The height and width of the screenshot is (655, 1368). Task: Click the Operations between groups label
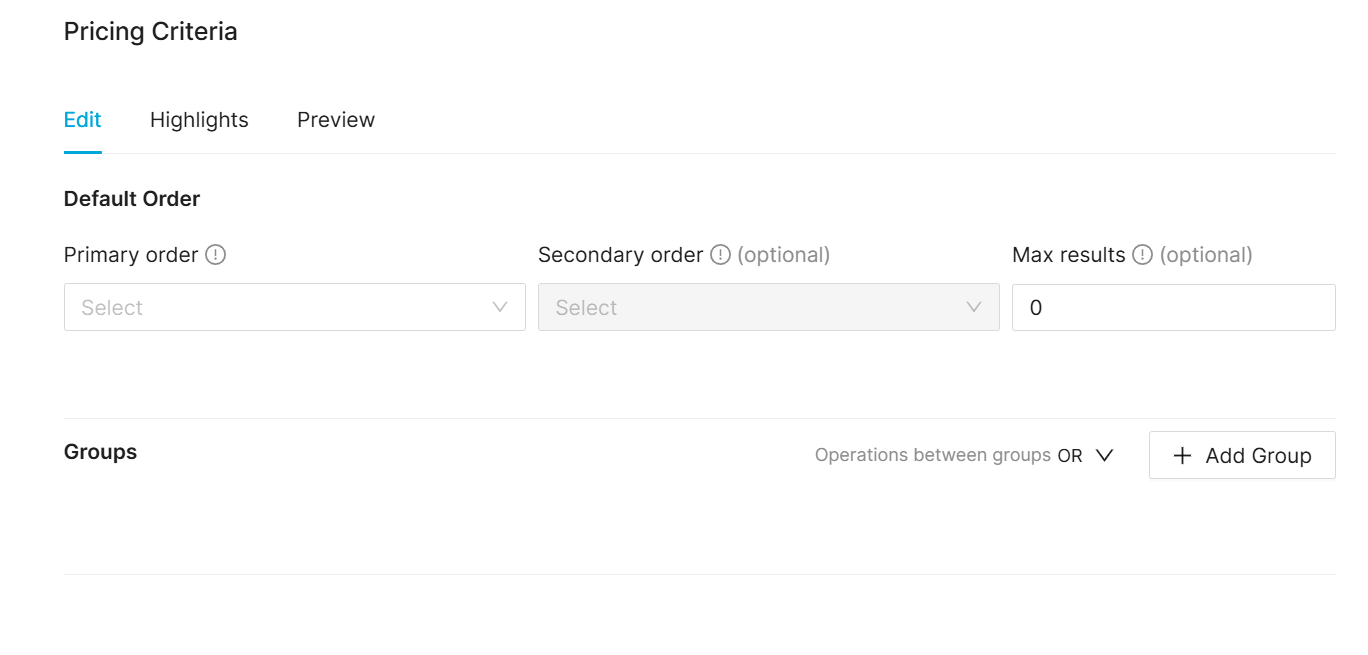[x=932, y=456]
